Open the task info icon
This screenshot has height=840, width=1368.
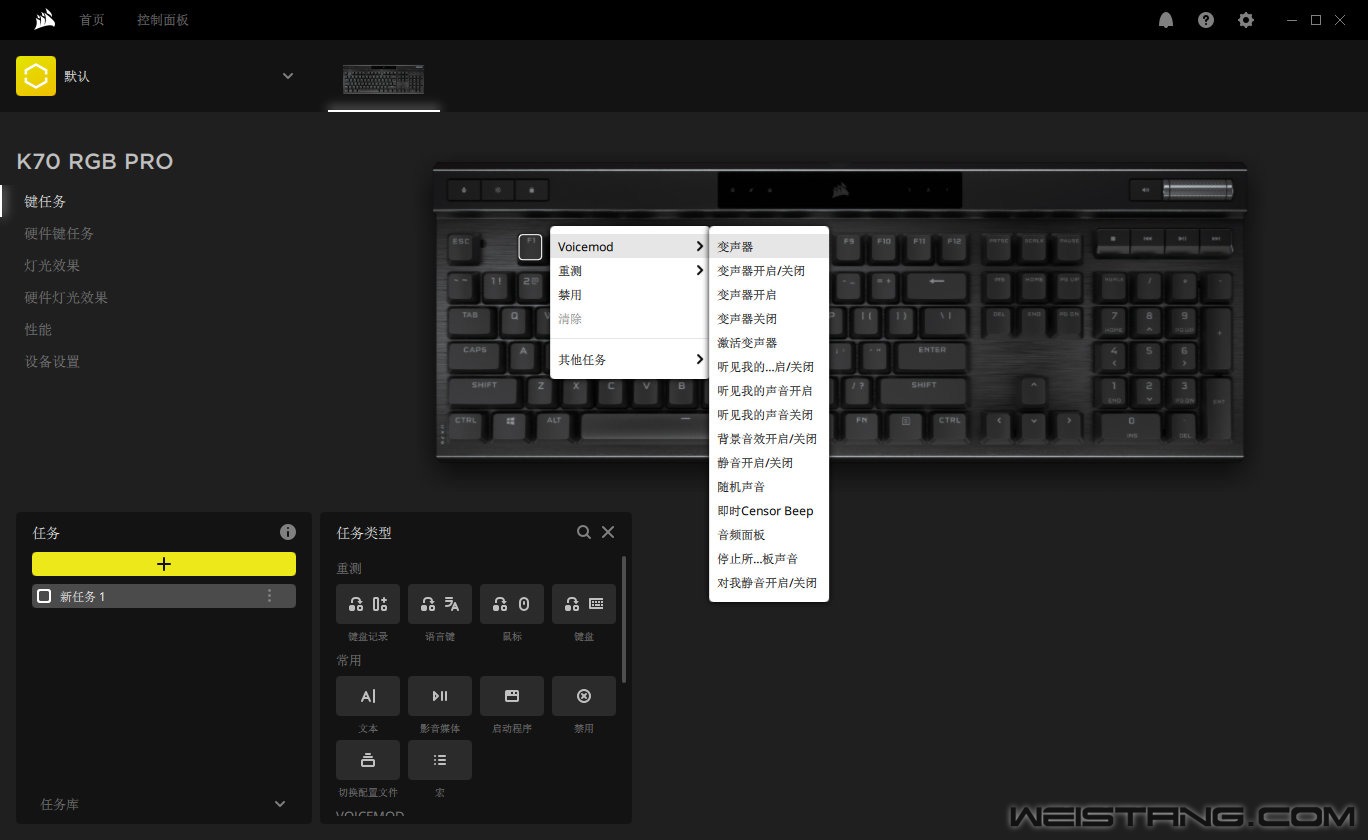[288, 532]
